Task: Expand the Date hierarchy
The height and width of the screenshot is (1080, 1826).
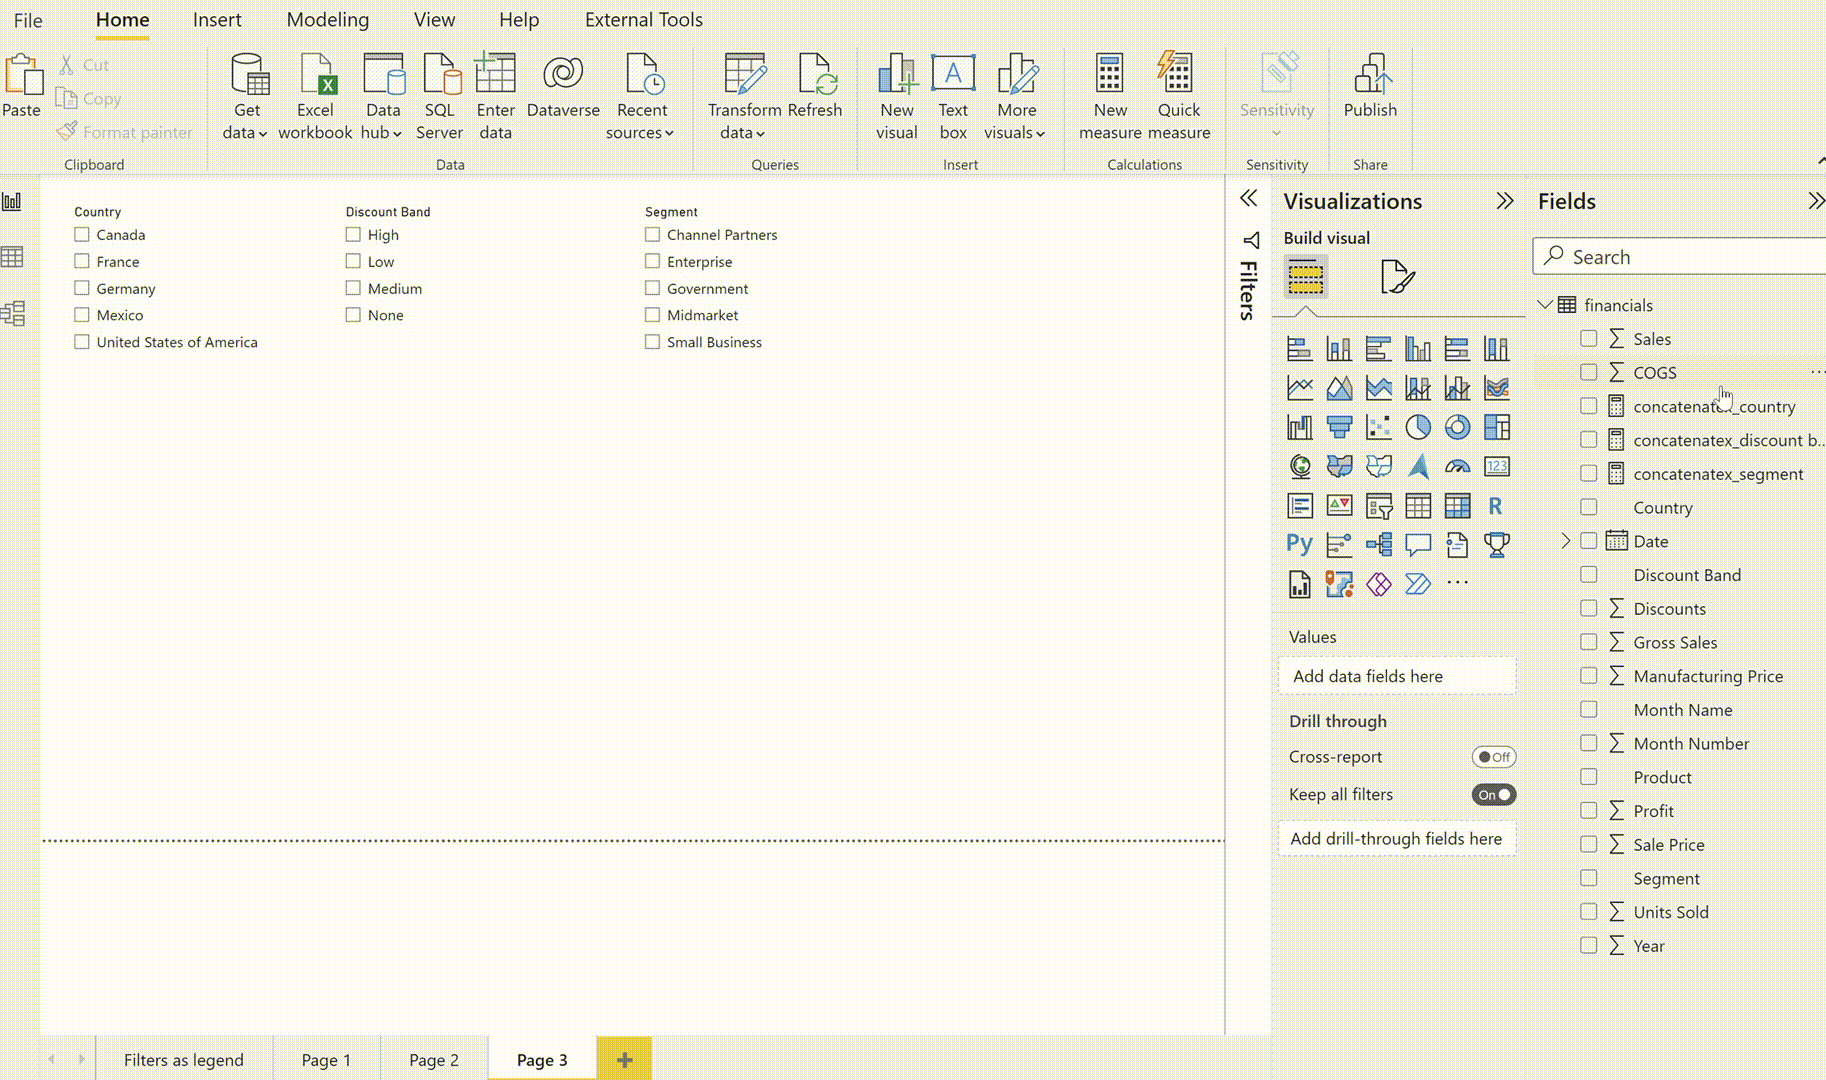Action: coord(1566,541)
